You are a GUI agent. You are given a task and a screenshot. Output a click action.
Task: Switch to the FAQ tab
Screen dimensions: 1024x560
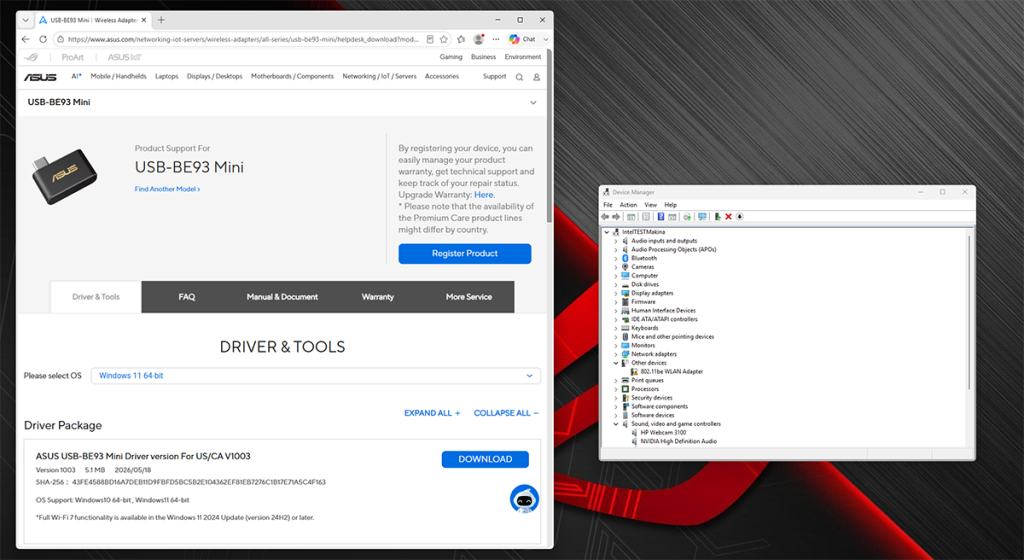(187, 297)
